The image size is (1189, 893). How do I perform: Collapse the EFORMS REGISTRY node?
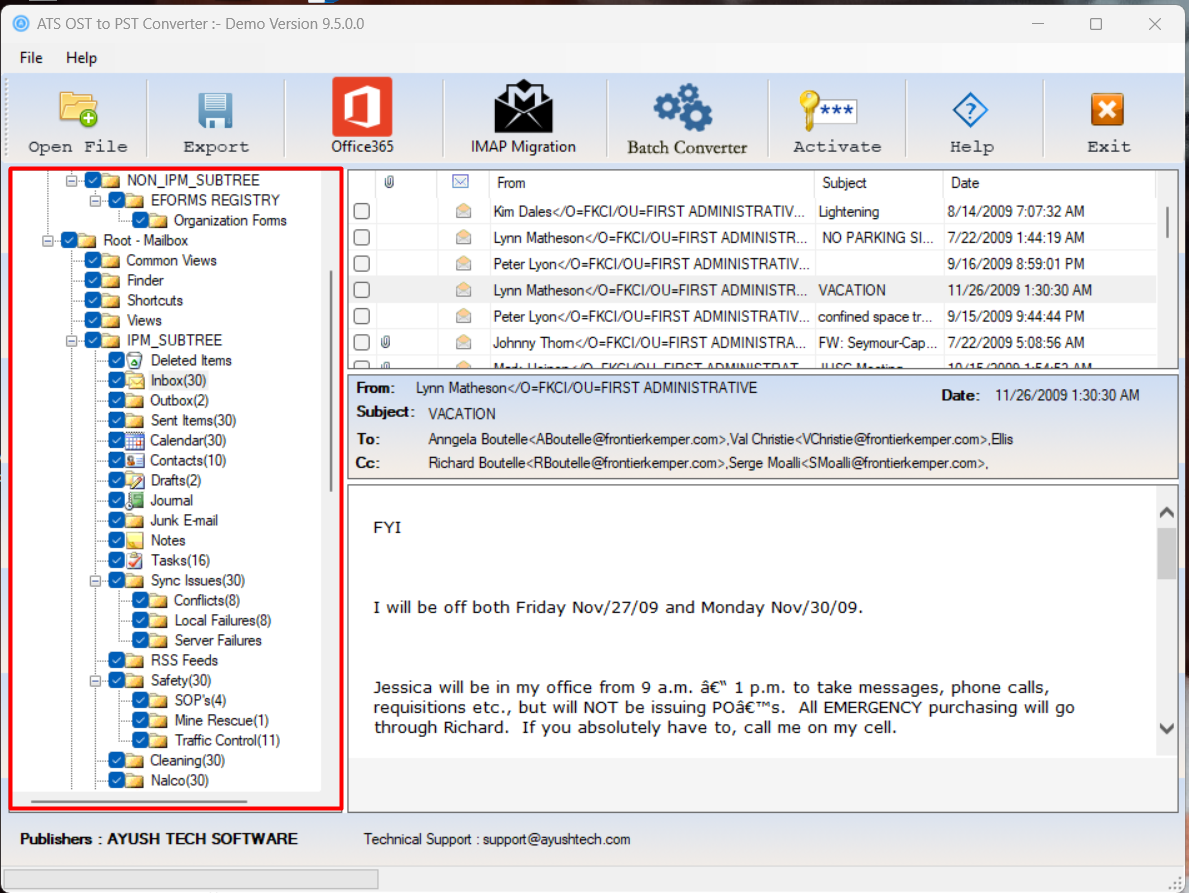95,201
